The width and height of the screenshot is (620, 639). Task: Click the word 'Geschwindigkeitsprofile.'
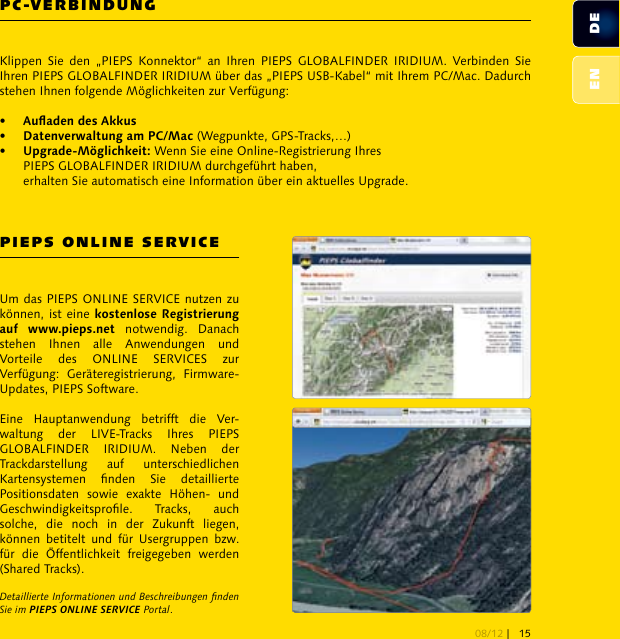(66, 509)
